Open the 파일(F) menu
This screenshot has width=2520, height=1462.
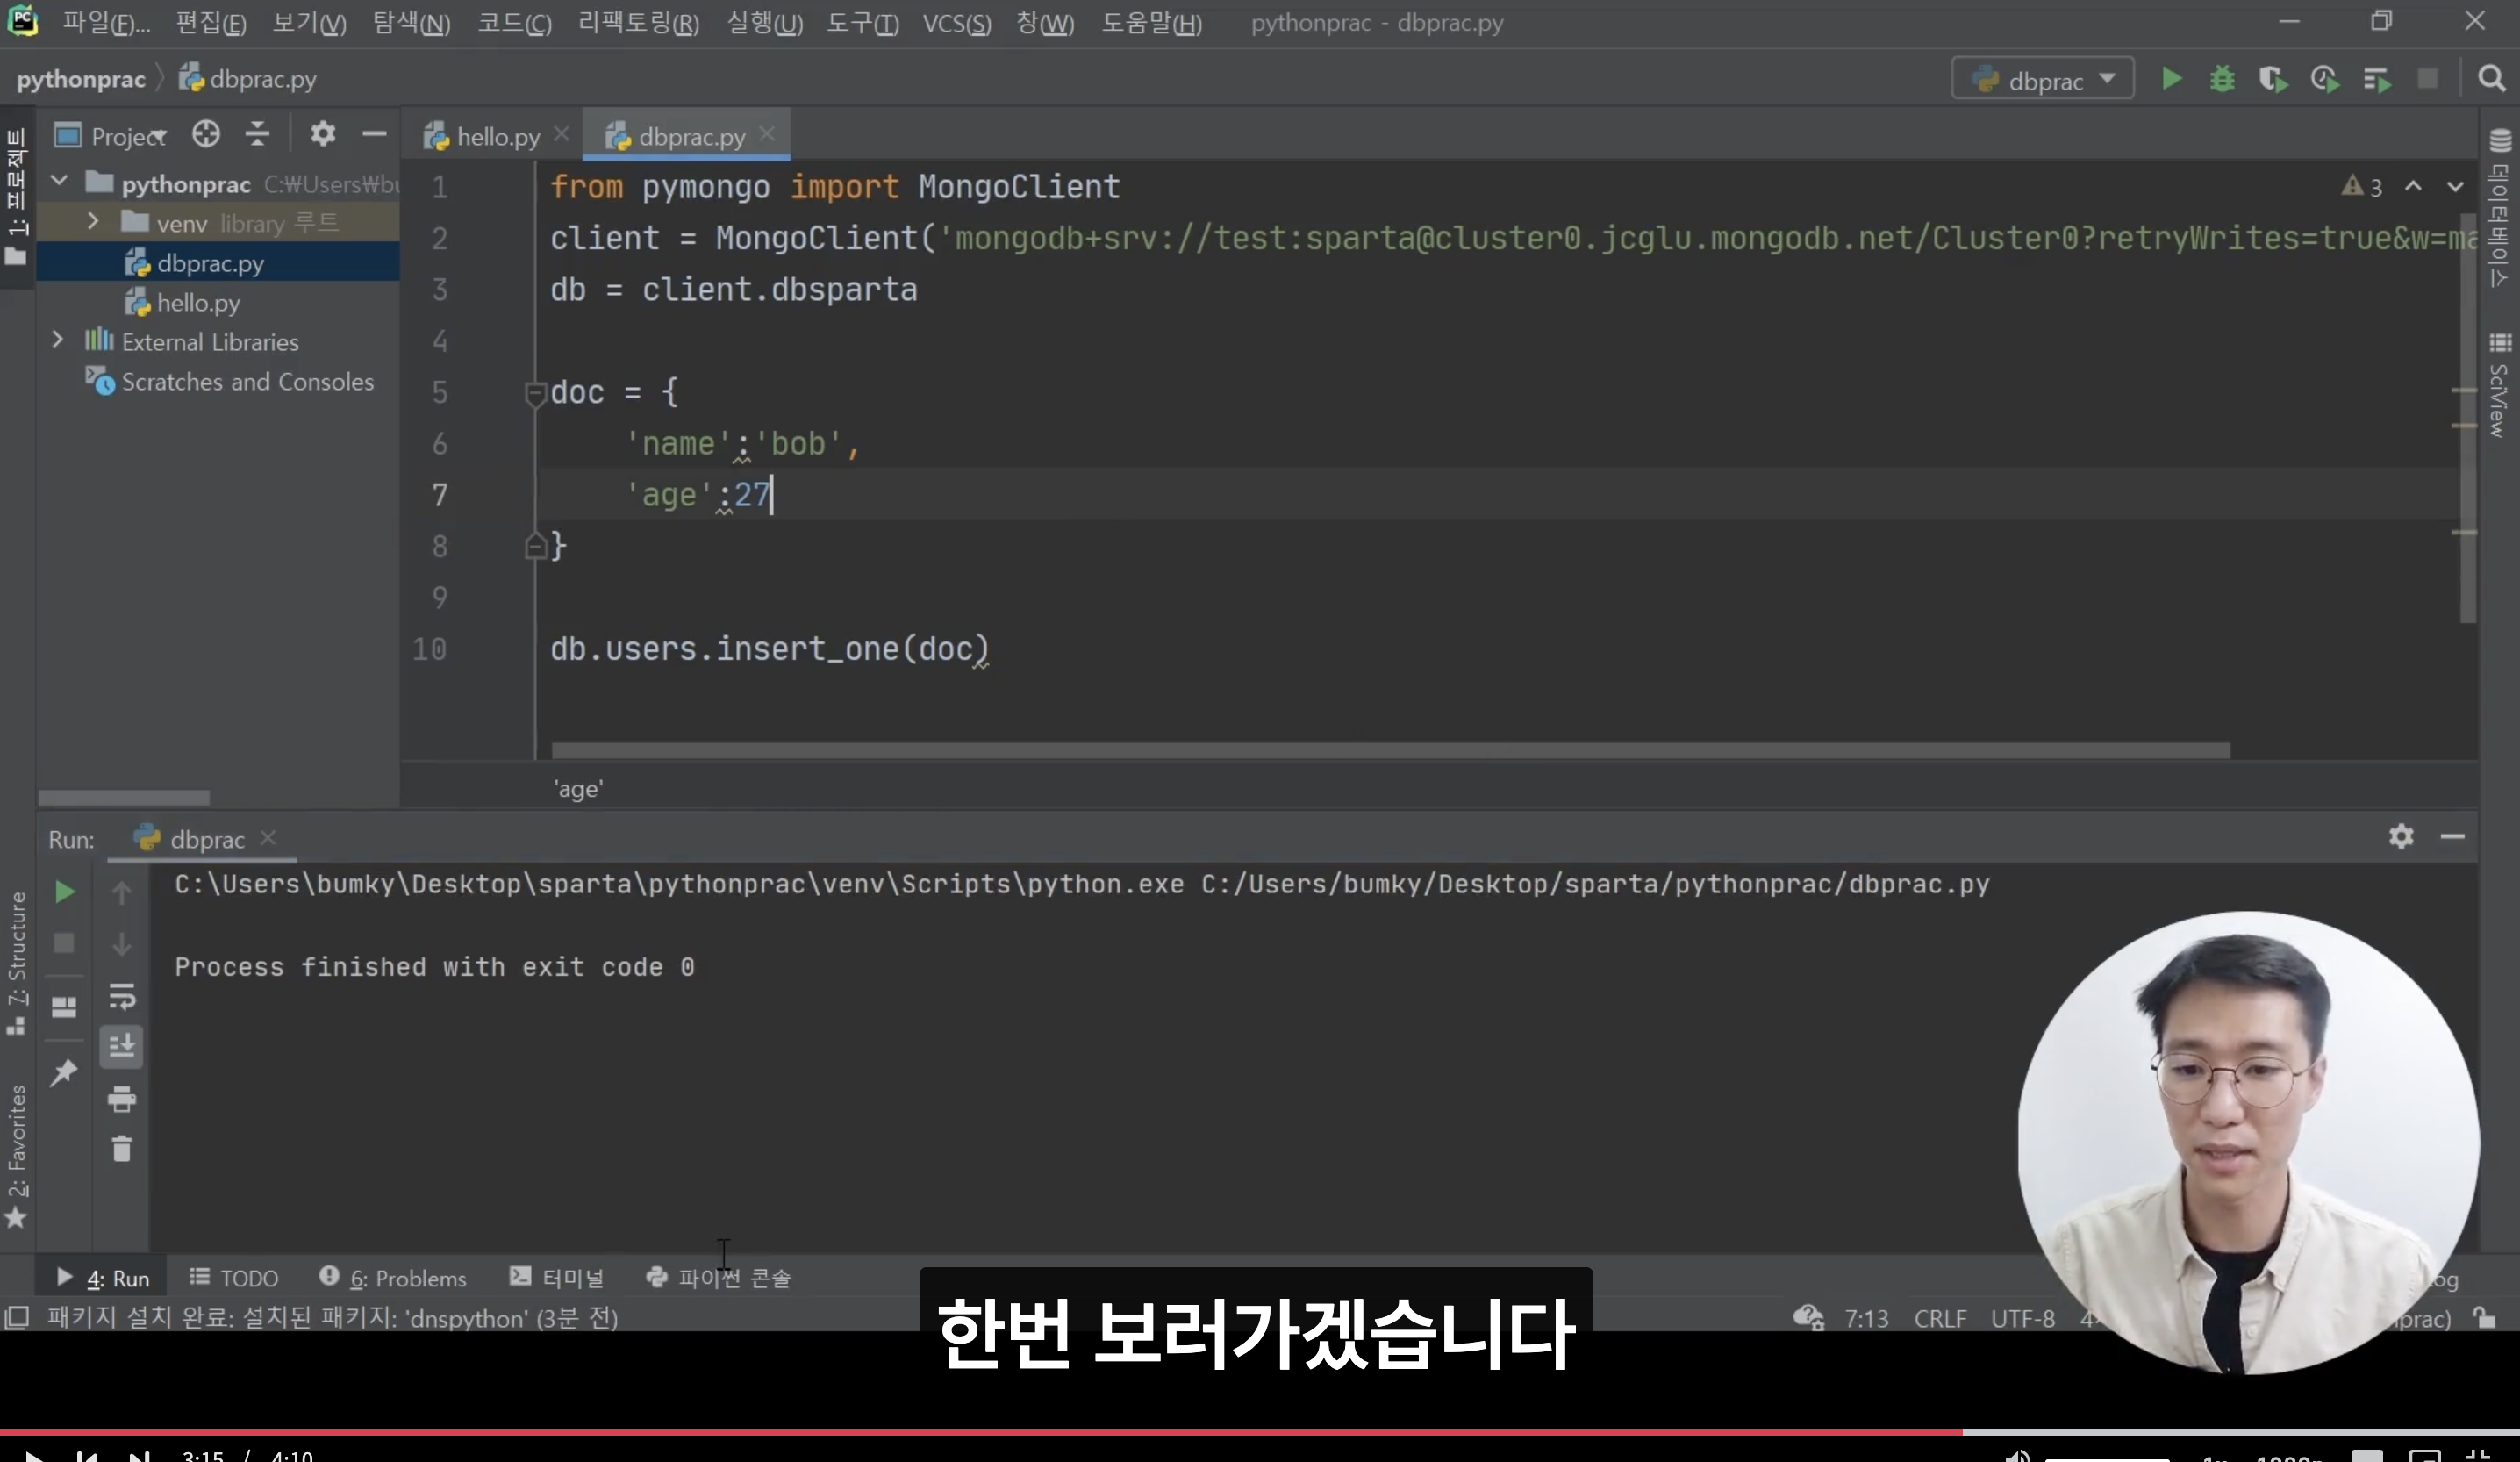tap(106, 23)
